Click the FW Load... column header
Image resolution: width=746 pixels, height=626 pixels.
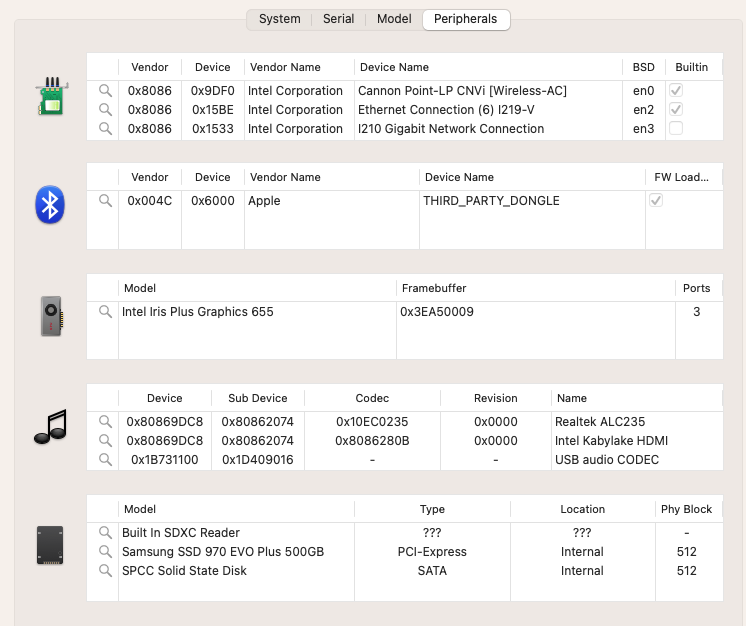[681, 177]
